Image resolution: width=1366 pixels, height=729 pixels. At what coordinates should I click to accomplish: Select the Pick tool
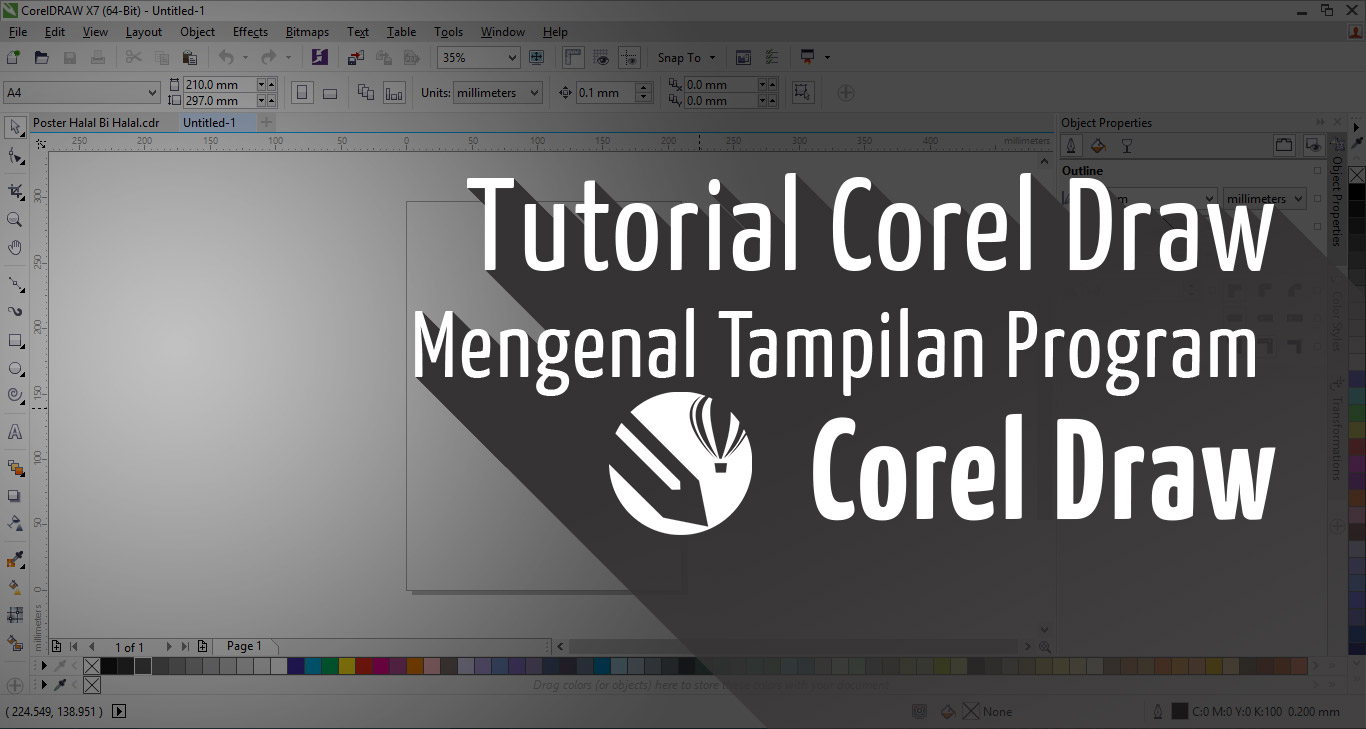click(x=14, y=128)
